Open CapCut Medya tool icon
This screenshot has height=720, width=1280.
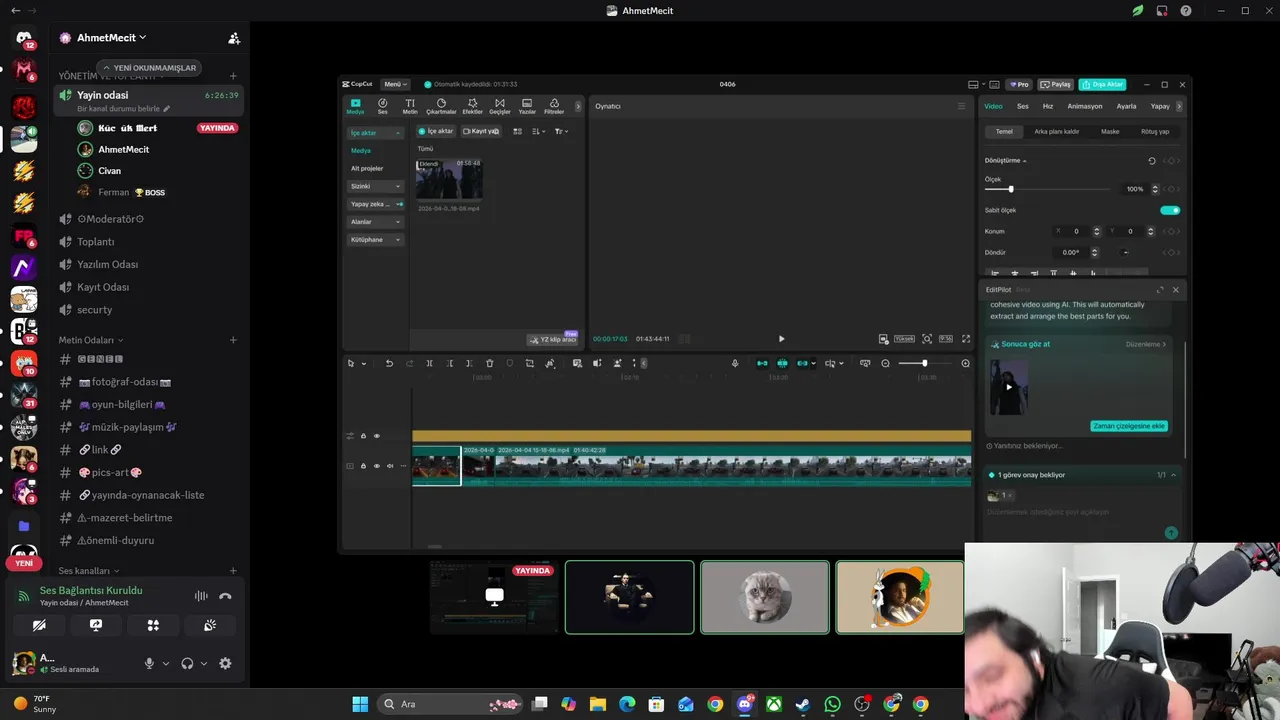coord(355,106)
